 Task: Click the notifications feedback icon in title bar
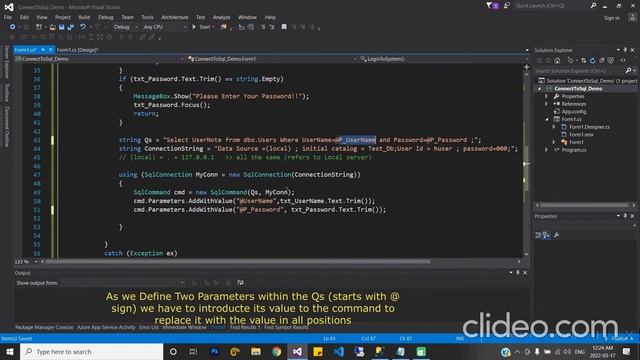click(507, 6)
